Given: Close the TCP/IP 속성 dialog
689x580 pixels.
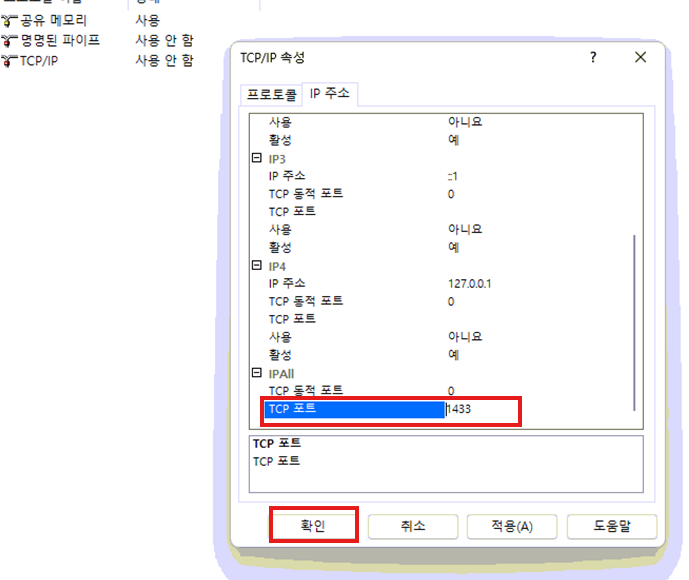Looking at the screenshot, I should click(640, 57).
